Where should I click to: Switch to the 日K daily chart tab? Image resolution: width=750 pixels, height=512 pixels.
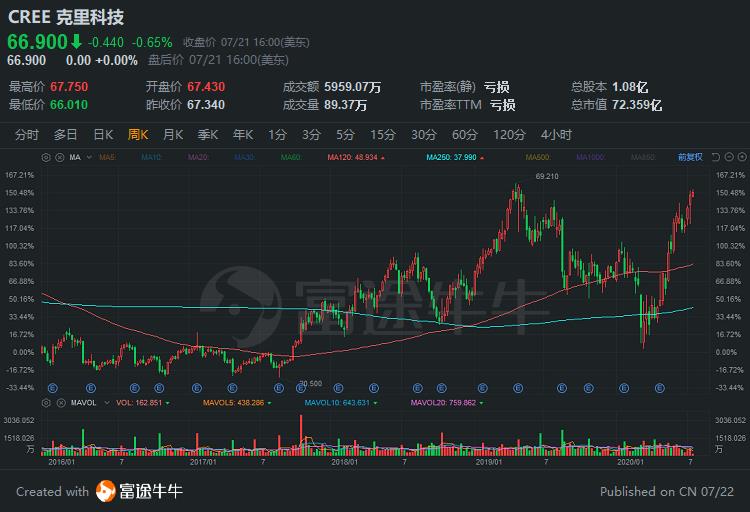point(103,135)
